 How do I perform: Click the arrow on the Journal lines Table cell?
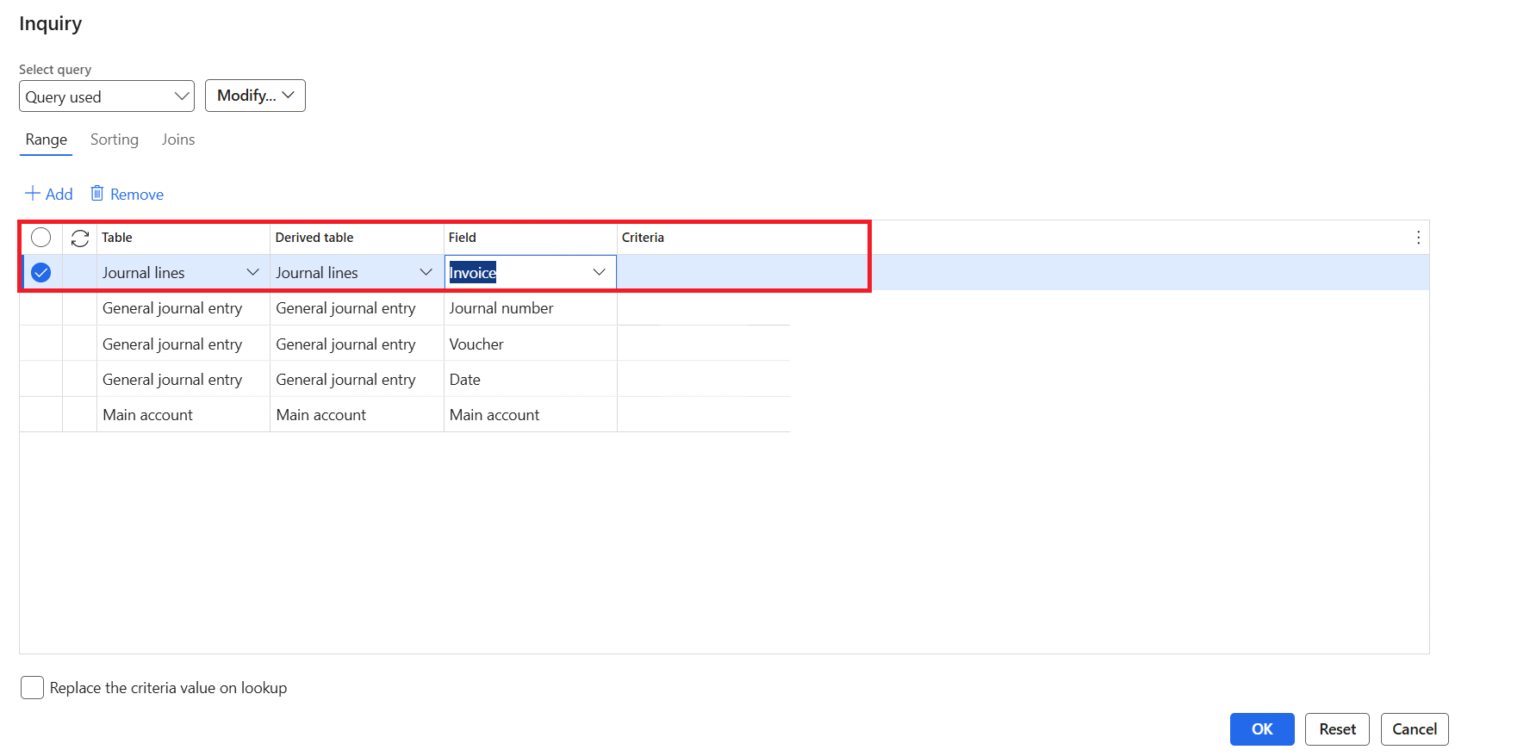click(x=253, y=271)
